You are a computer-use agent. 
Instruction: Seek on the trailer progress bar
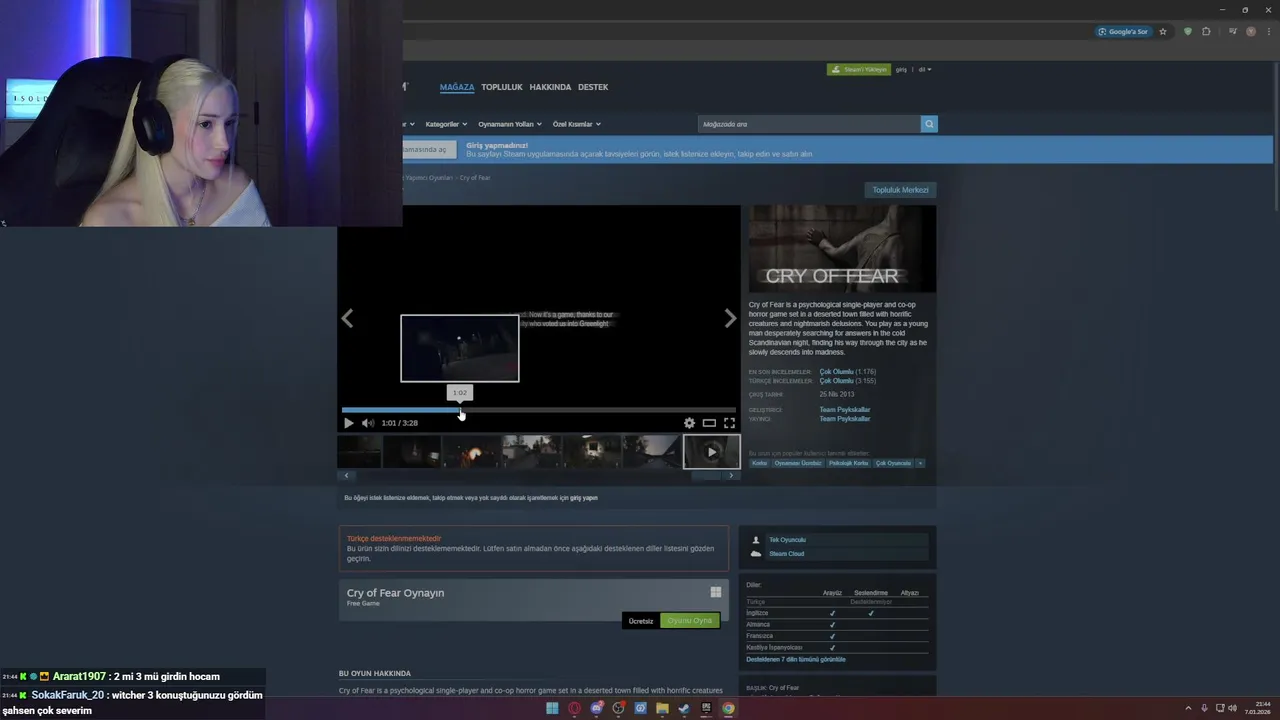coord(539,410)
